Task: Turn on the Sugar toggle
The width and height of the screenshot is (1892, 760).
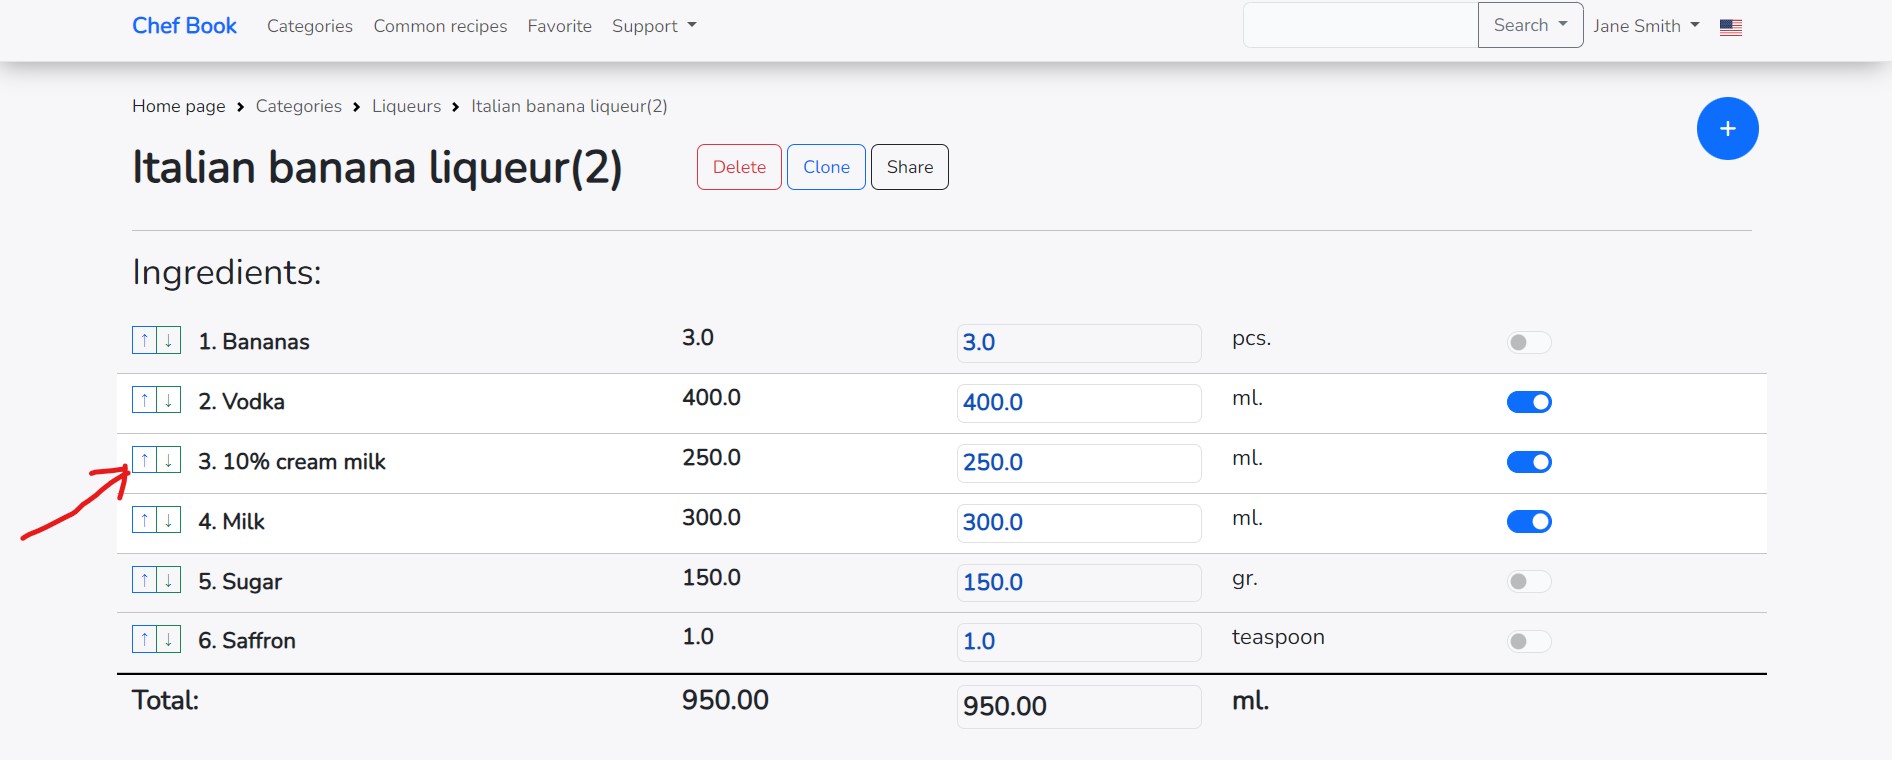Action: click(1528, 582)
